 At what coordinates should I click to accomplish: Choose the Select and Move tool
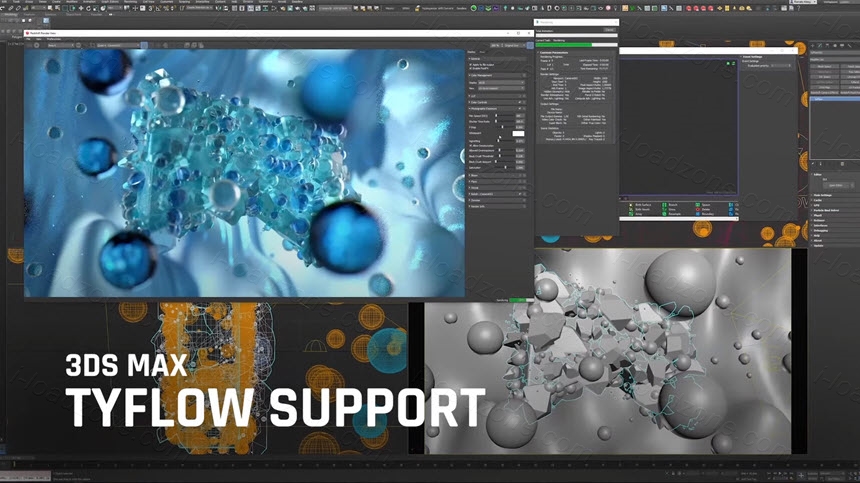tap(81, 8)
